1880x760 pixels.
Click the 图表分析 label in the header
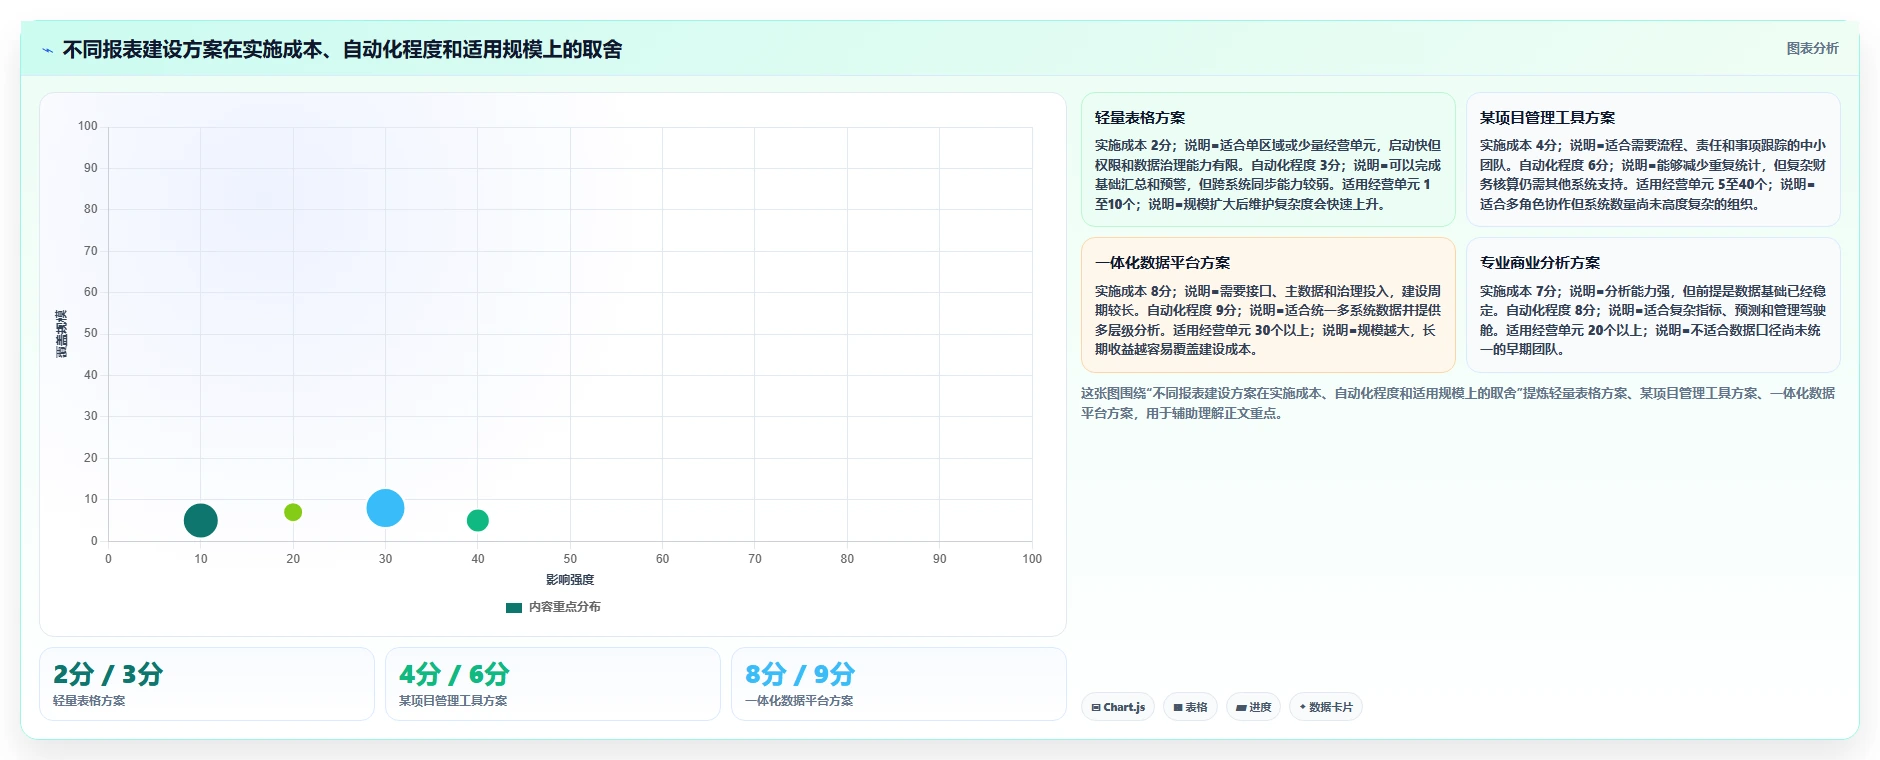point(1812,48)
